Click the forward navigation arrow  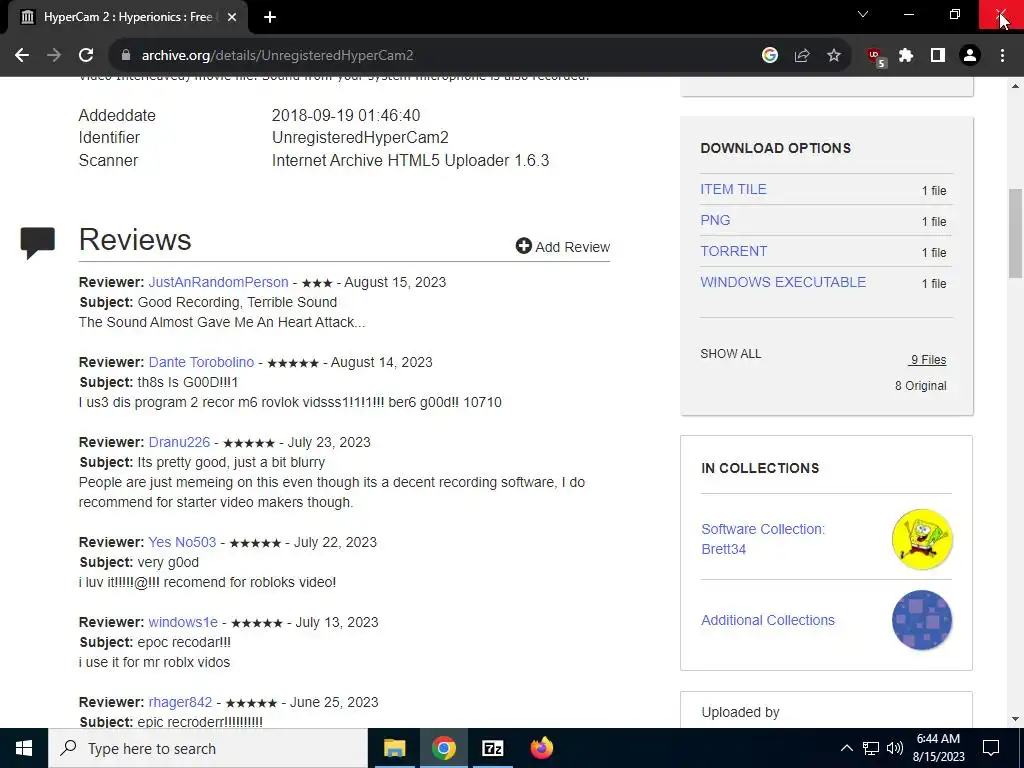[54, 56]
